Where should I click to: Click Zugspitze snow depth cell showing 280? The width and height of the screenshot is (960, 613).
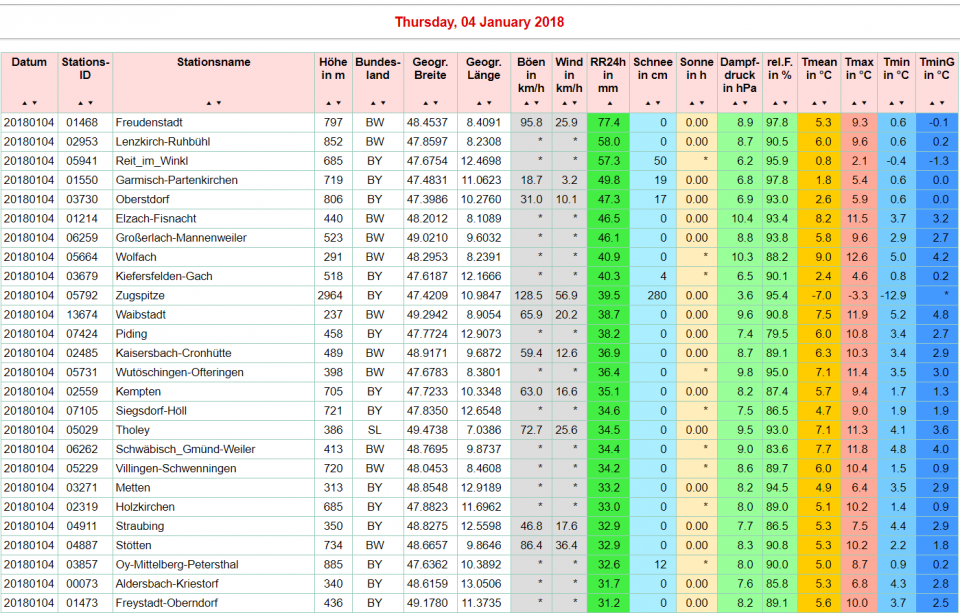click(653, 295)
